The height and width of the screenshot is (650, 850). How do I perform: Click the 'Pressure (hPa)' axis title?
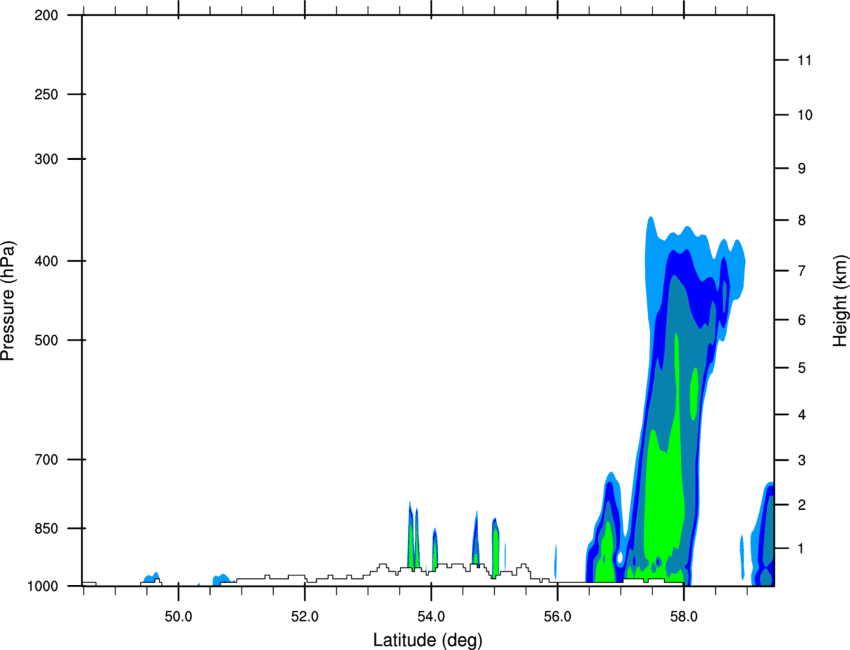point(8,301)
